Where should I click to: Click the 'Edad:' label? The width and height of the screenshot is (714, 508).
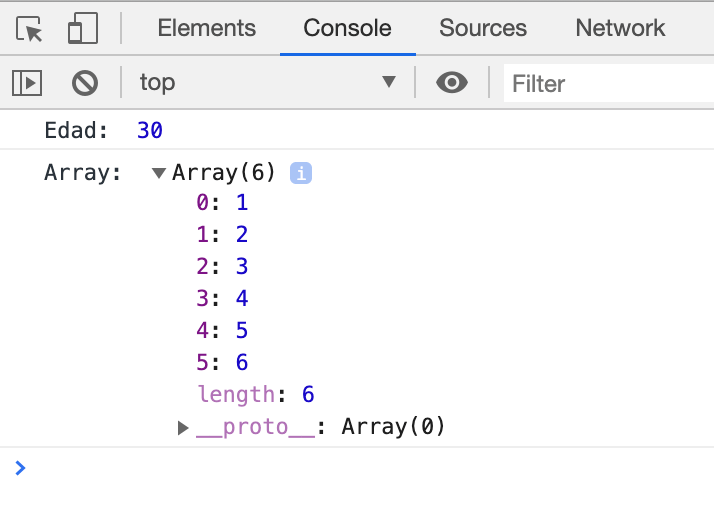(x=76, y=131)
